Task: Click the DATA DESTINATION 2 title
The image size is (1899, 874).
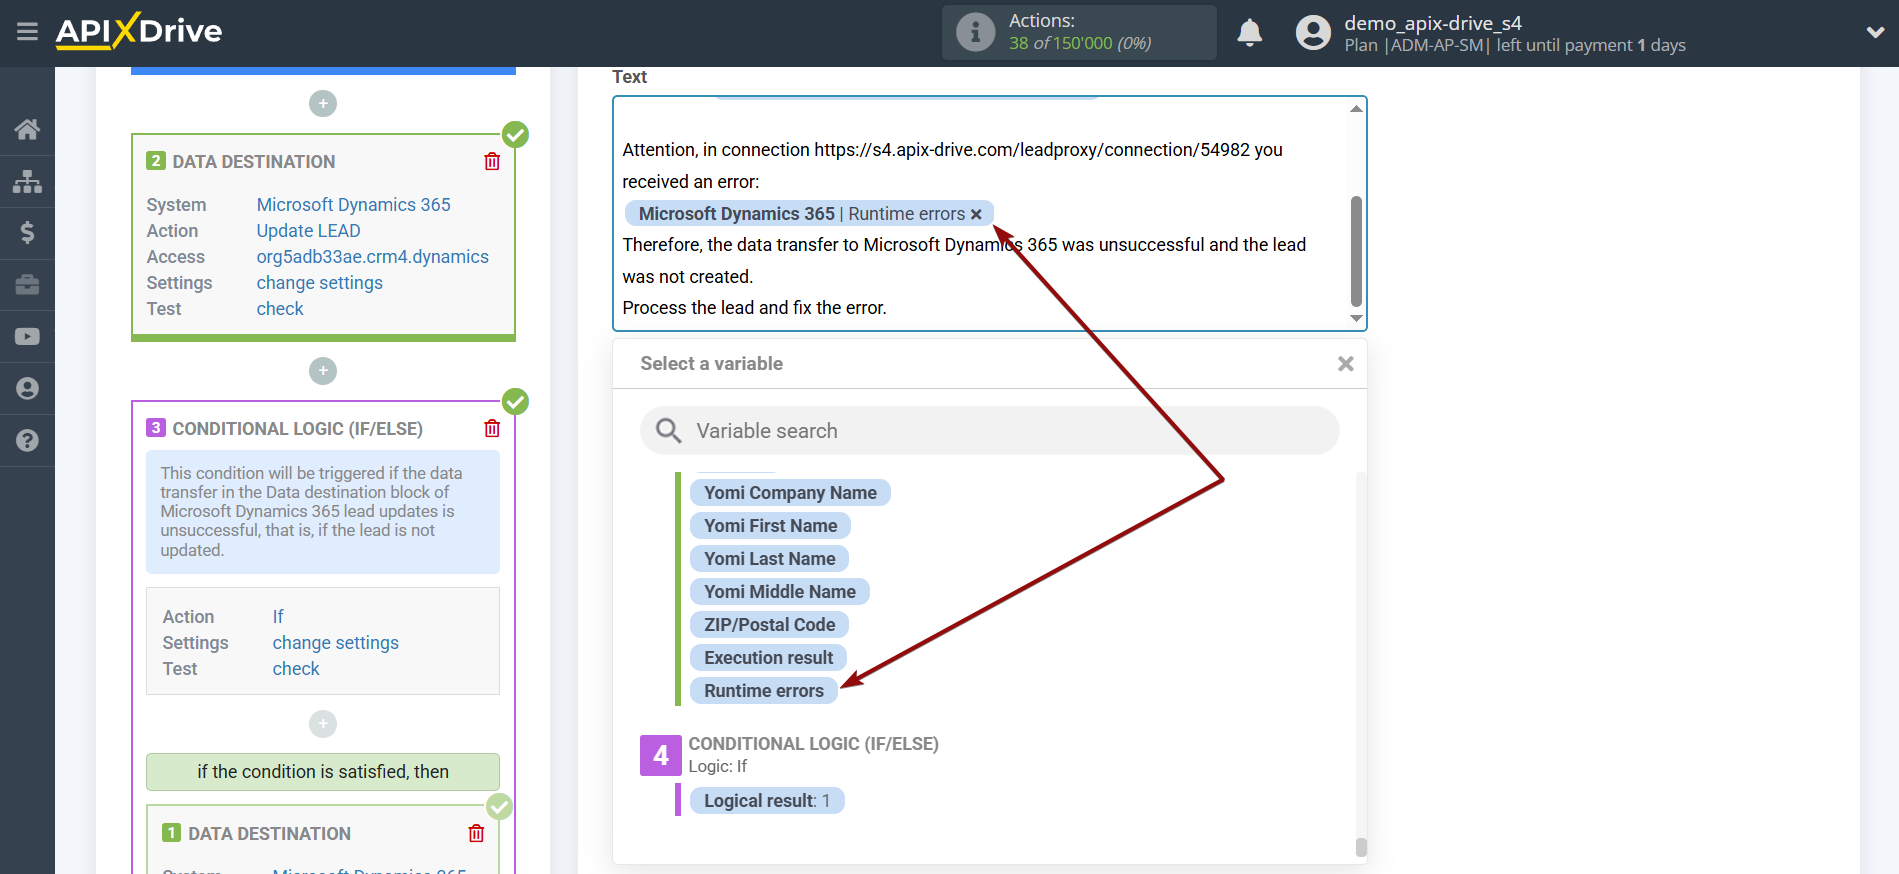Action: (254, 162)
